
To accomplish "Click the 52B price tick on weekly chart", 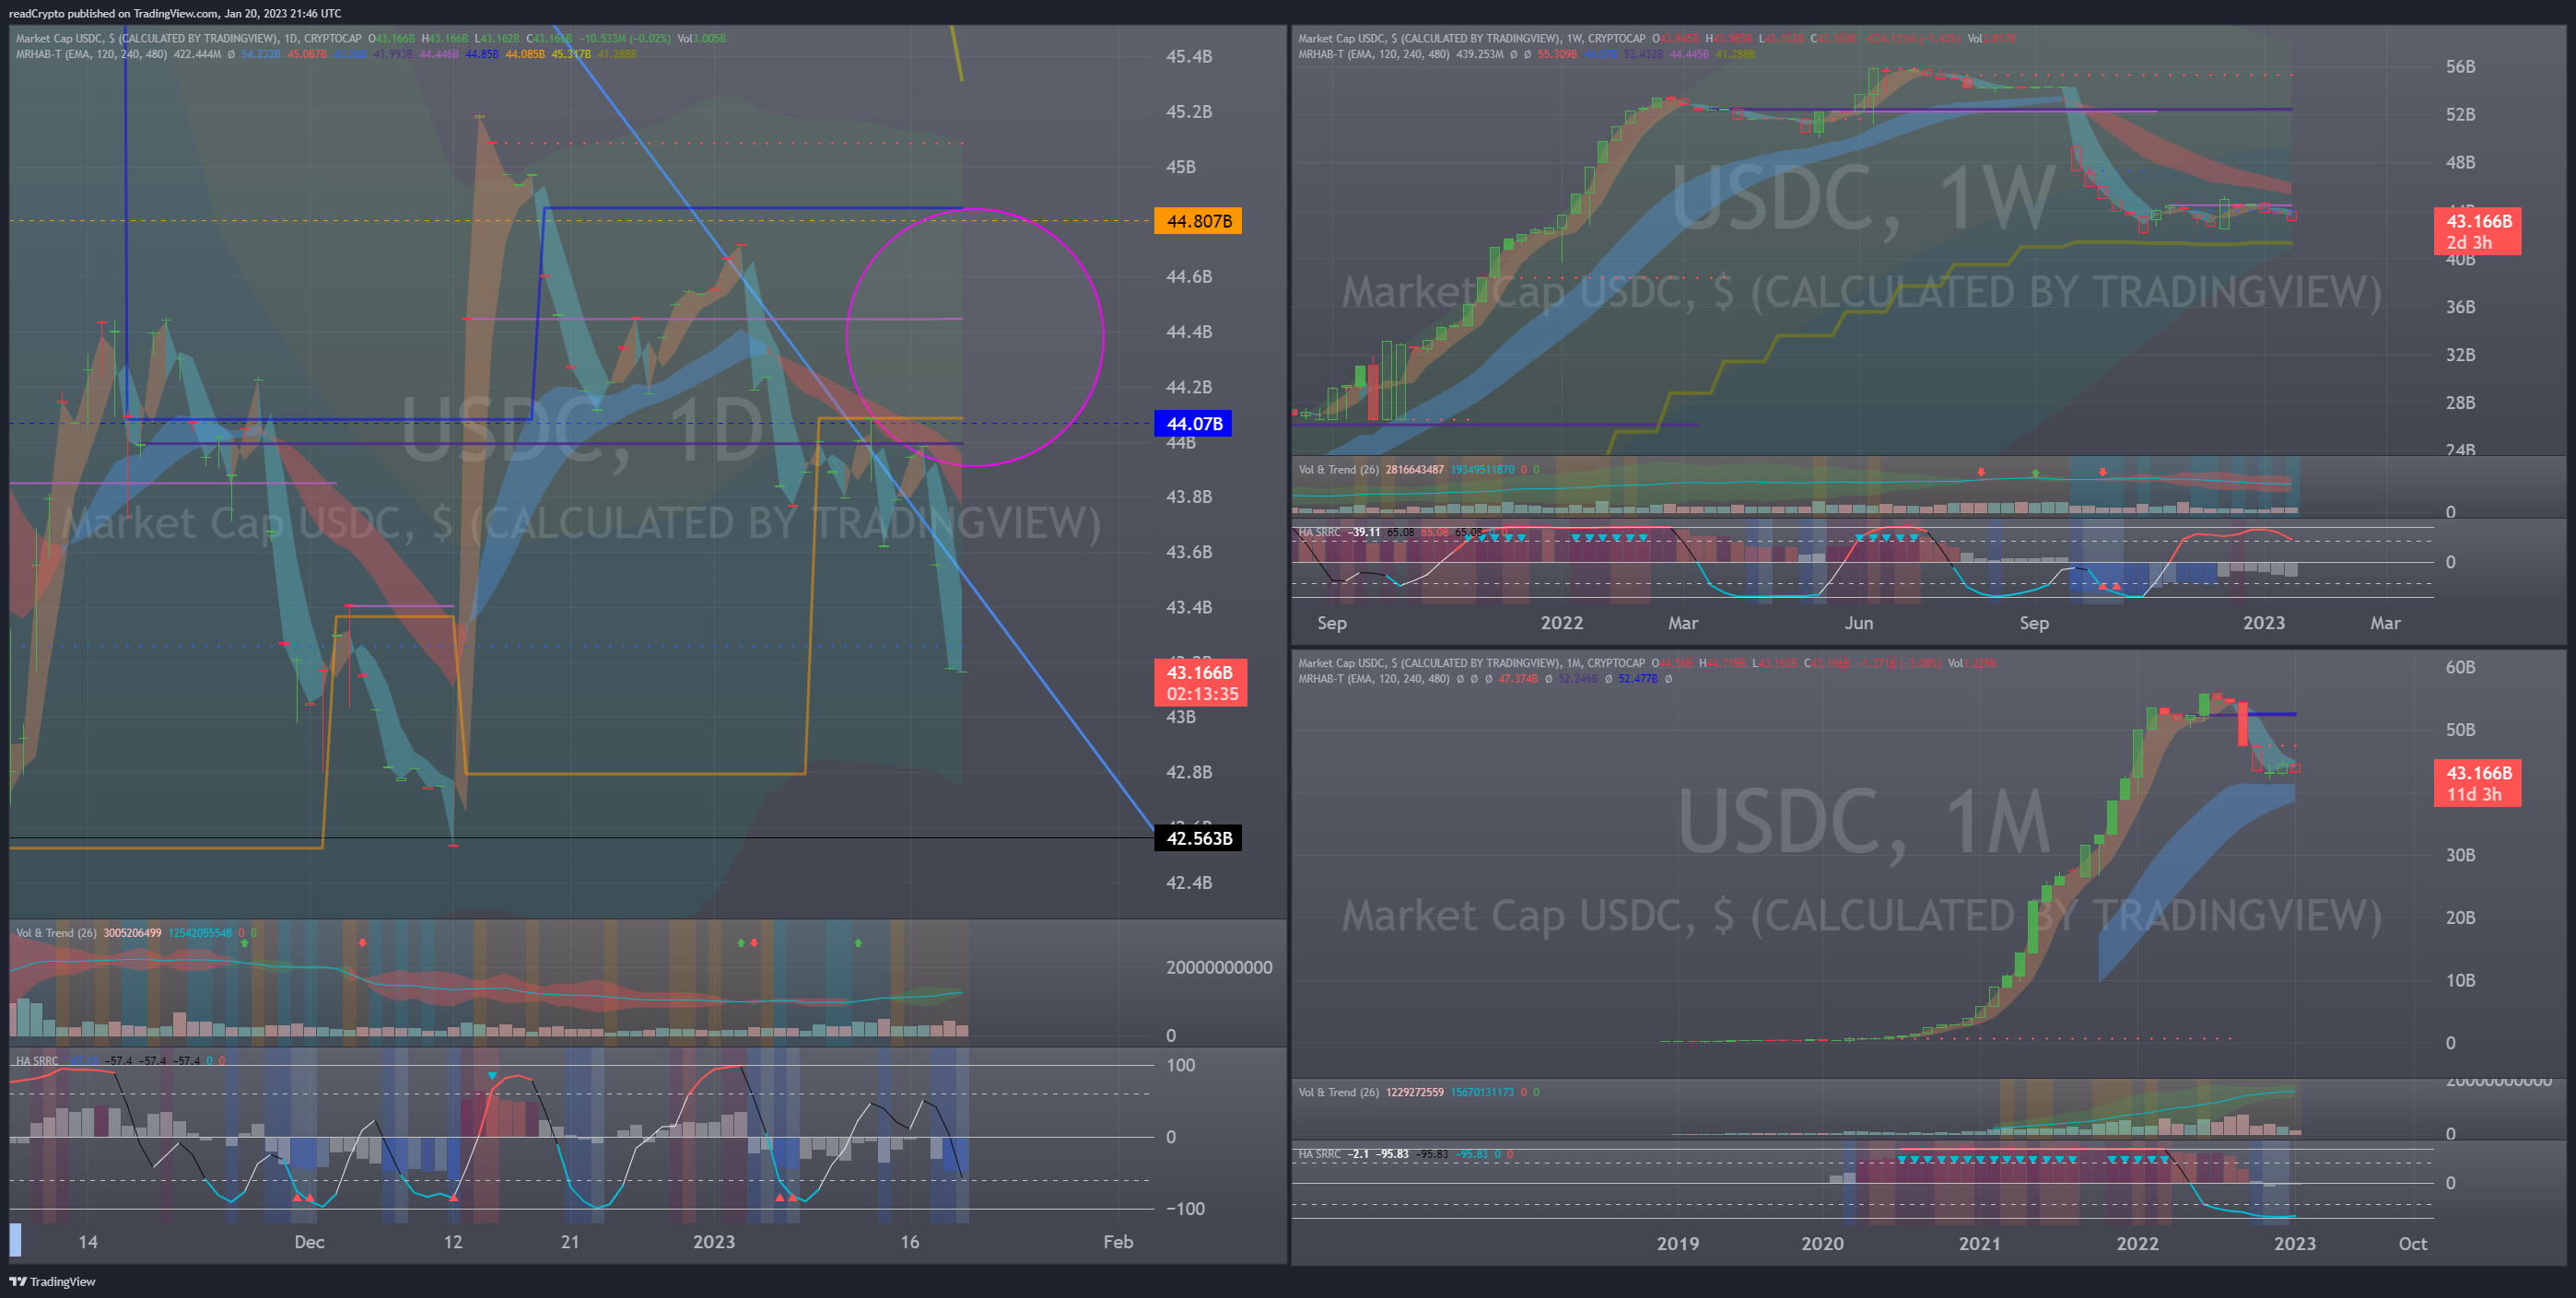I will pos(2460,115).
